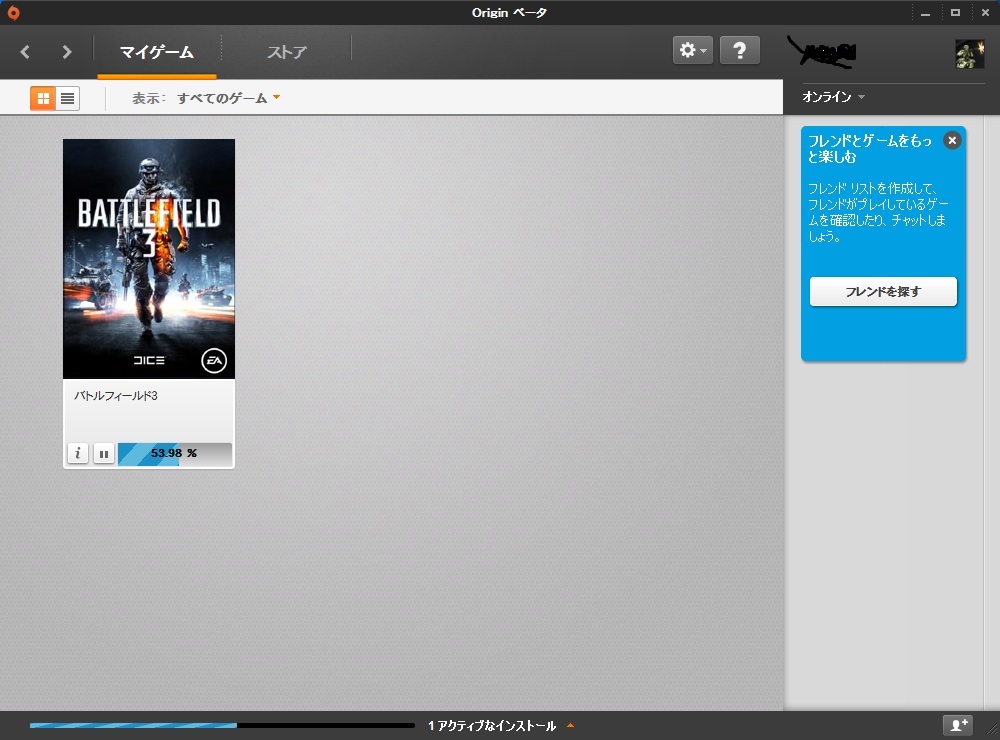Go back with the left arrow
The height and width of the screenshot is (740, 1000).
coord(25,52)
